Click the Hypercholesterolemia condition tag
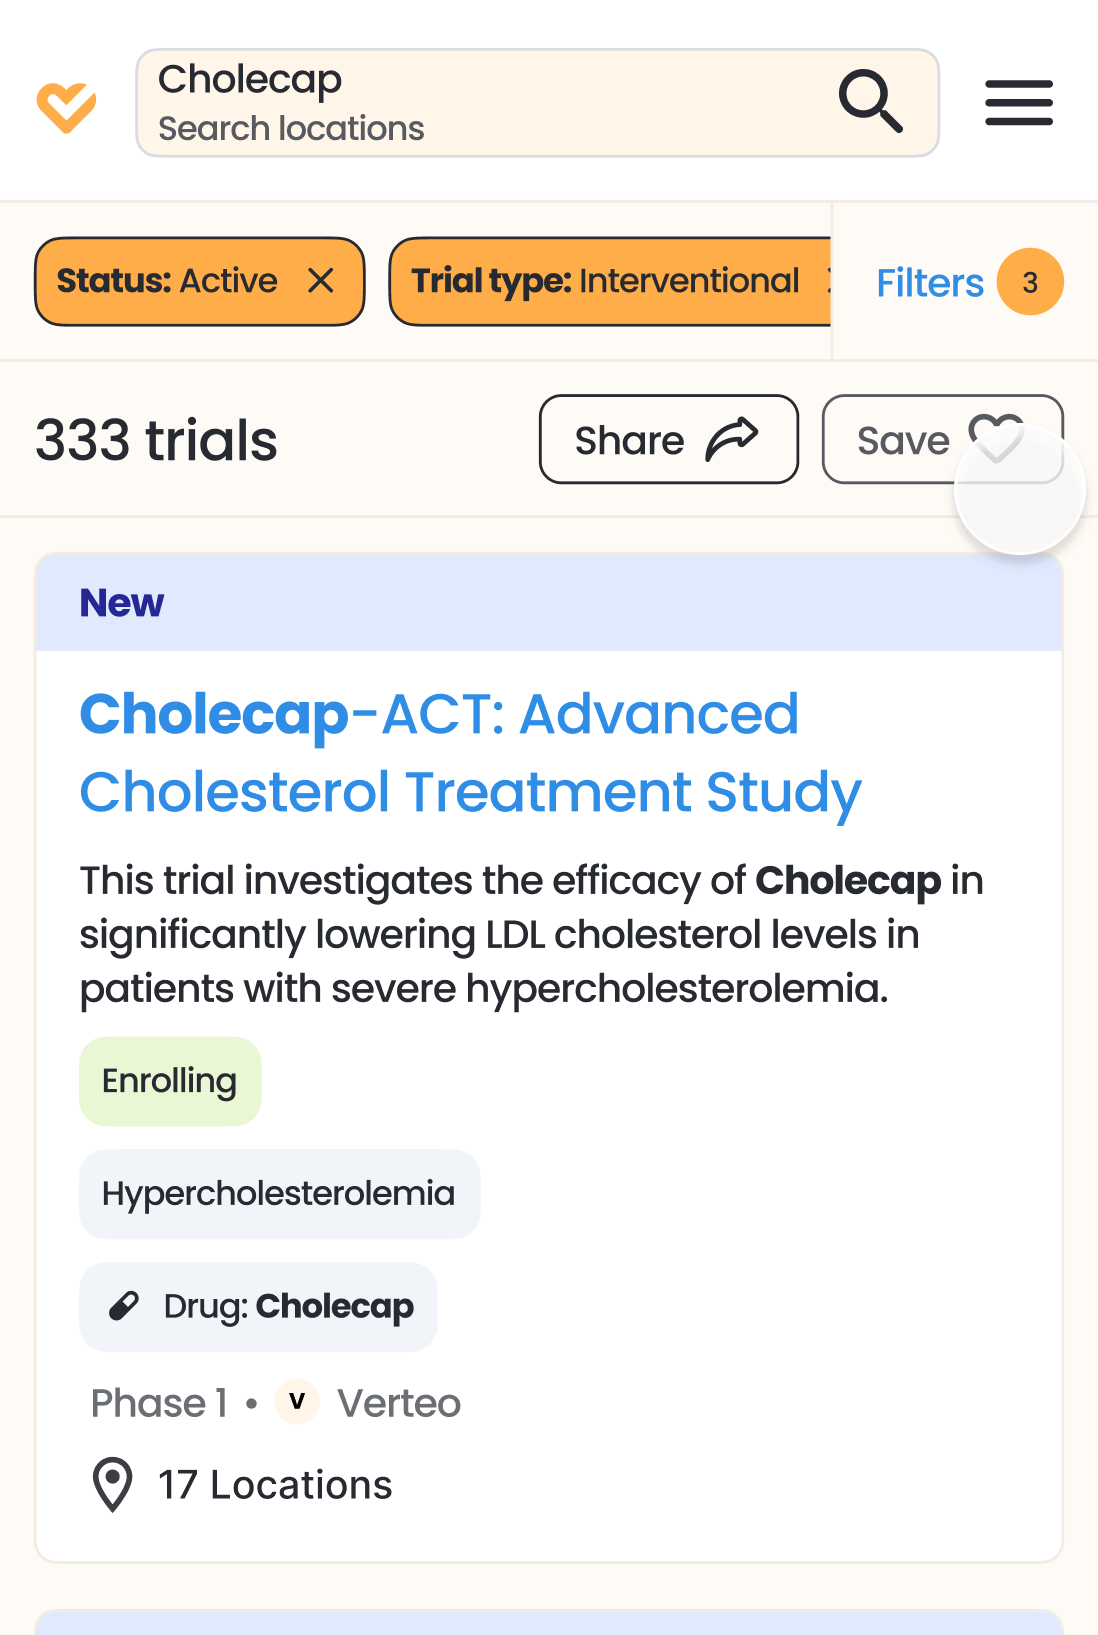1098x1635 pixels. [279, 1193]
